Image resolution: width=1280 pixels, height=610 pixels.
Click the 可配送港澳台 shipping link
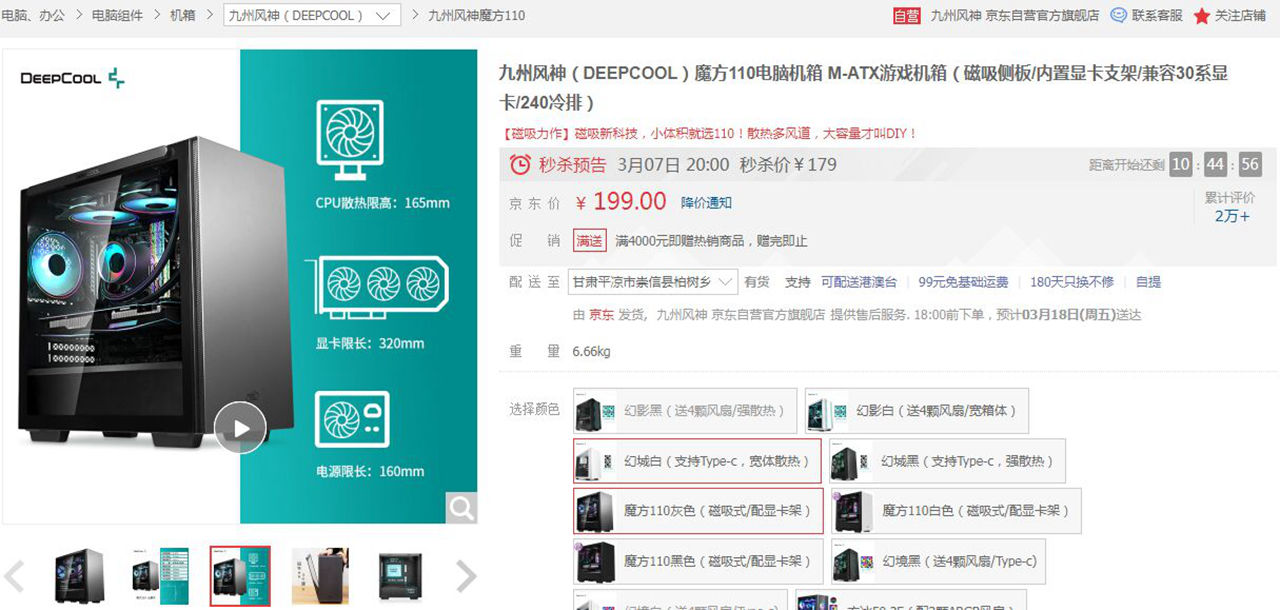pyautogui.click(x=857, y=282)
